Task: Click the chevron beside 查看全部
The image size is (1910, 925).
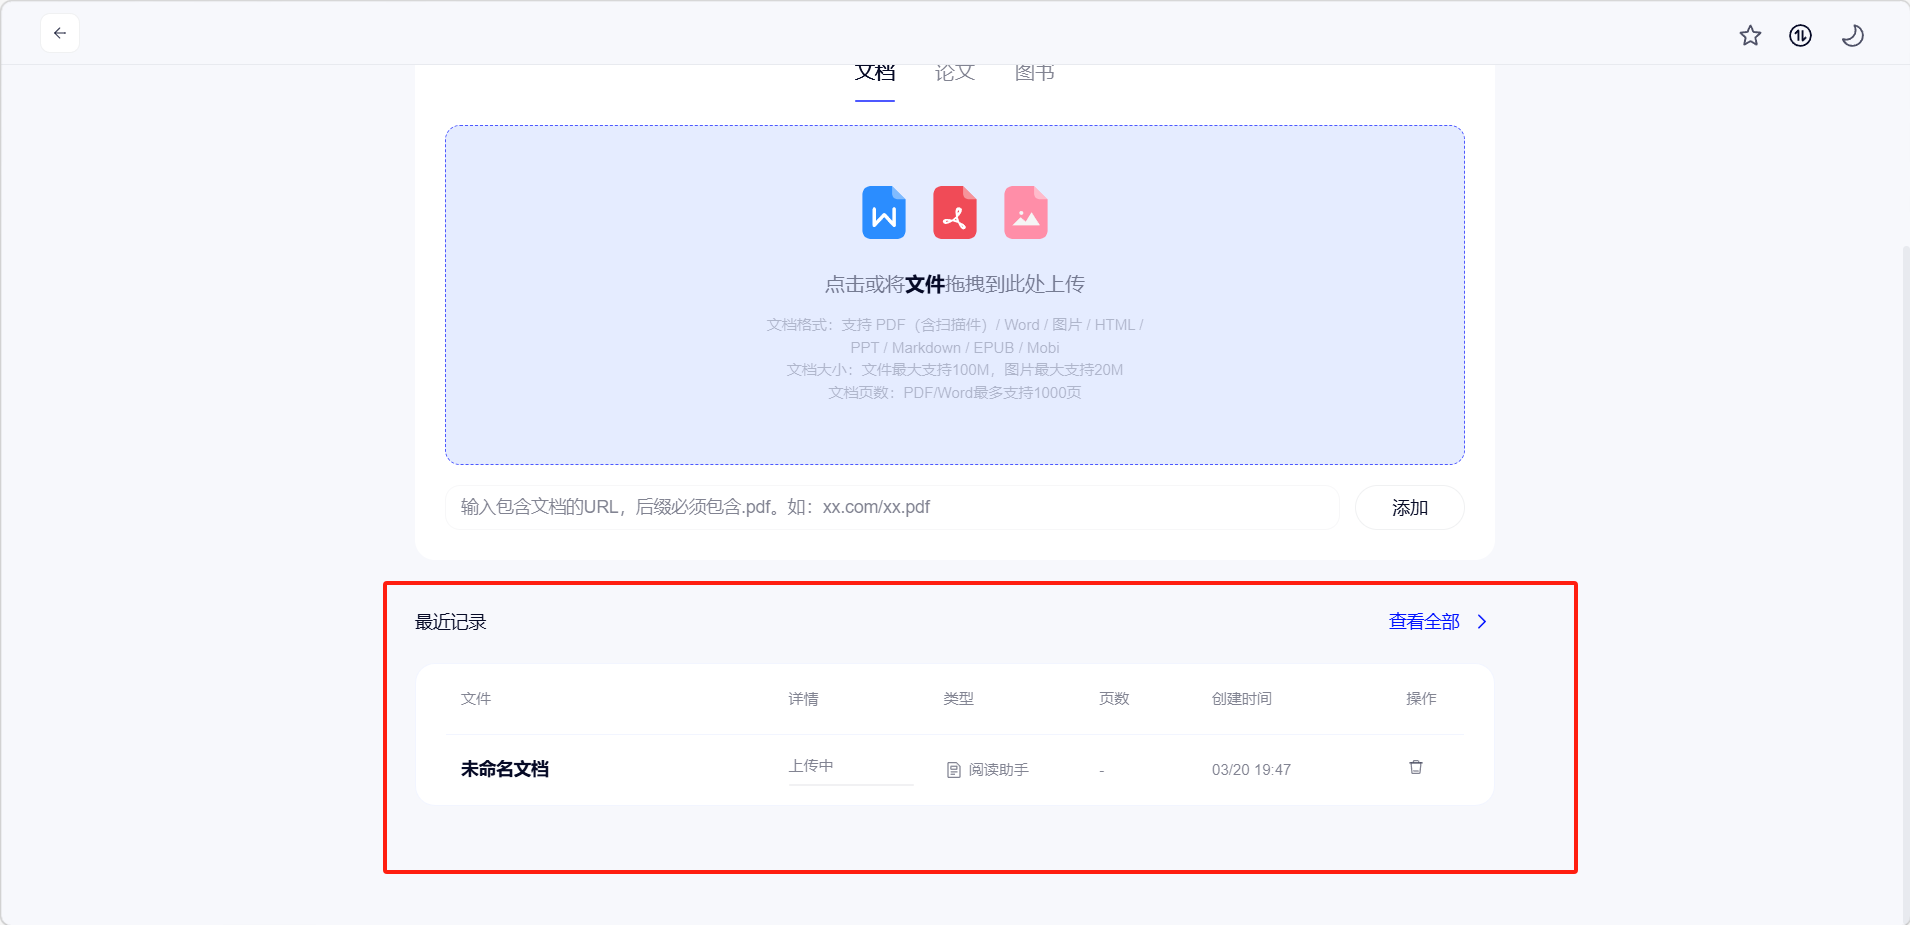Action: tap(1482, 622)
